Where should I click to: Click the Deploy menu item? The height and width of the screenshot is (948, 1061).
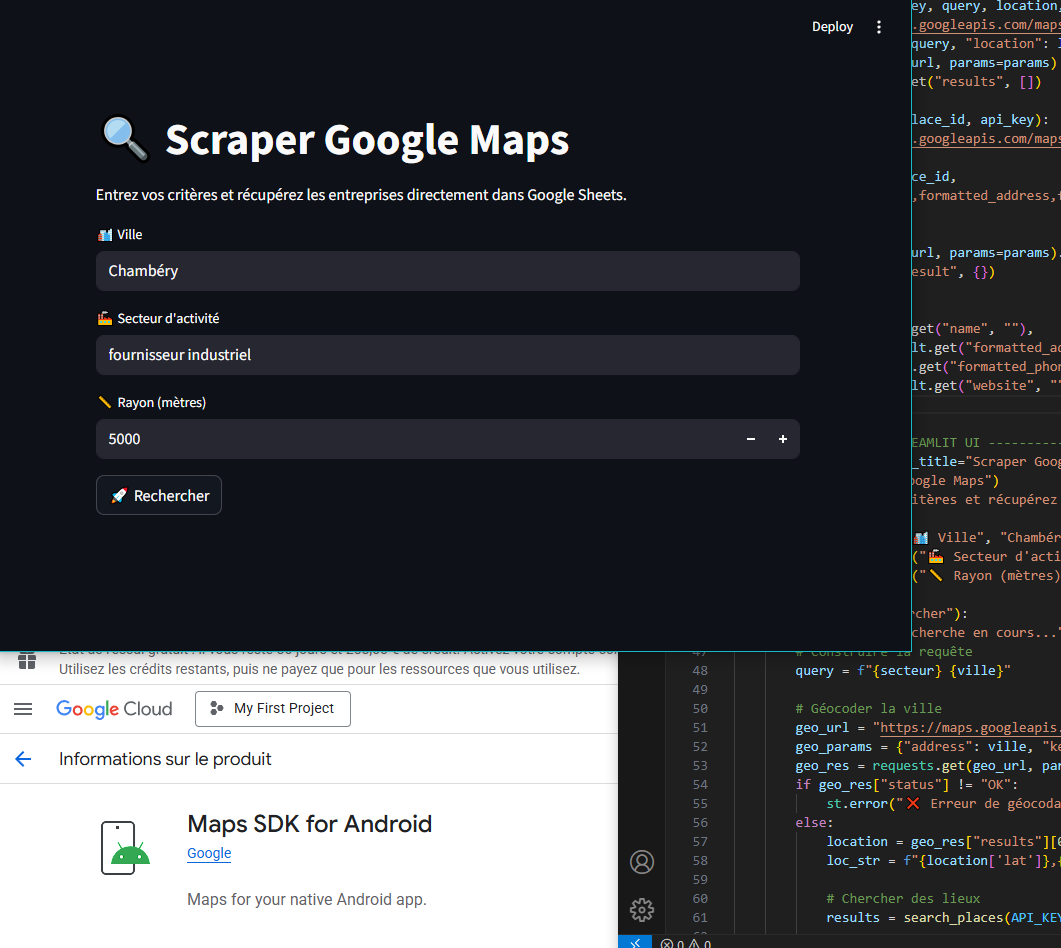[832, 26]
